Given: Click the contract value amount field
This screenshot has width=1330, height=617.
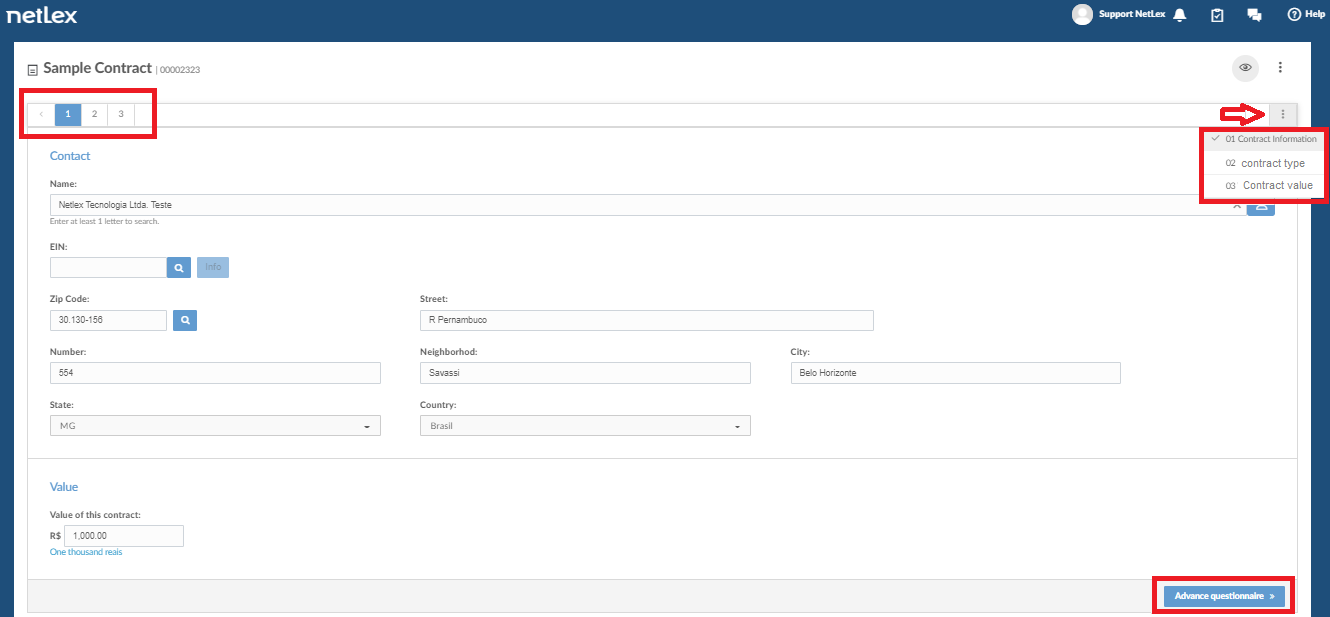Looking at the screenshot, I should point(124,536).
